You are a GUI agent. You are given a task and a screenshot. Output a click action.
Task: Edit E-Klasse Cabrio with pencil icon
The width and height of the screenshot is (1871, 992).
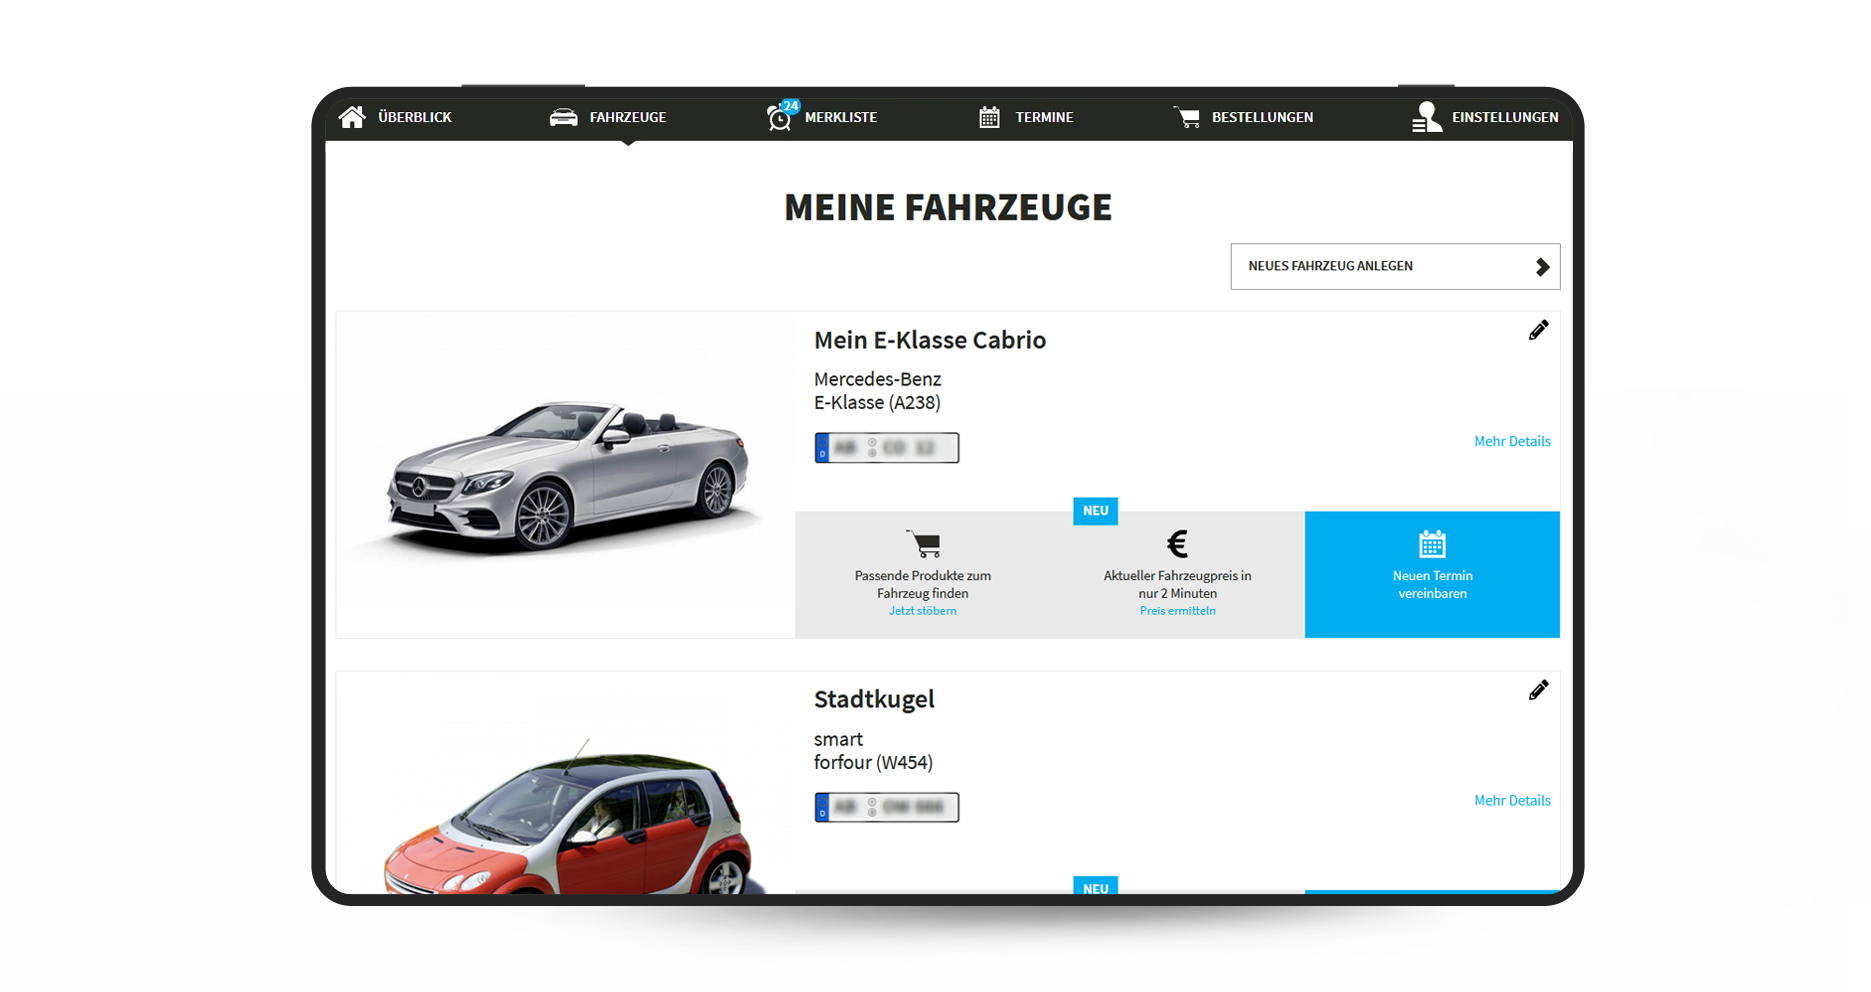(x=1538, y=330)
